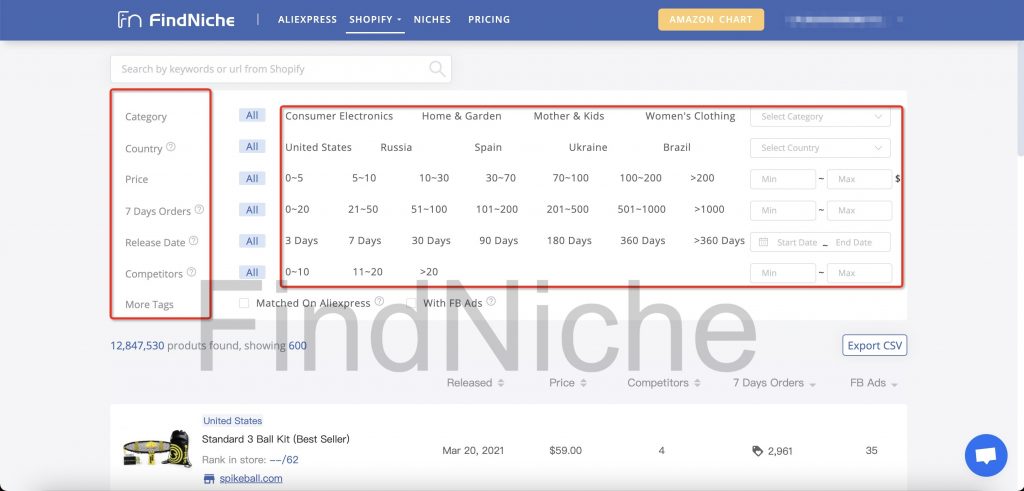
Task: Sort by 7 Days Orders column arrow
Action: 812,385
